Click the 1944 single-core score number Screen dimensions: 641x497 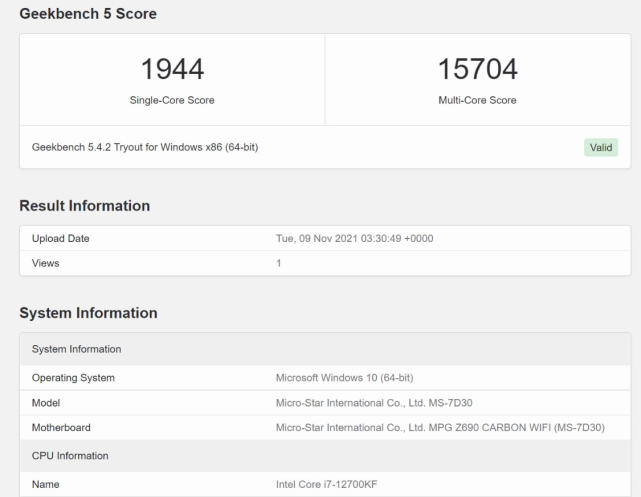point(172,69)
